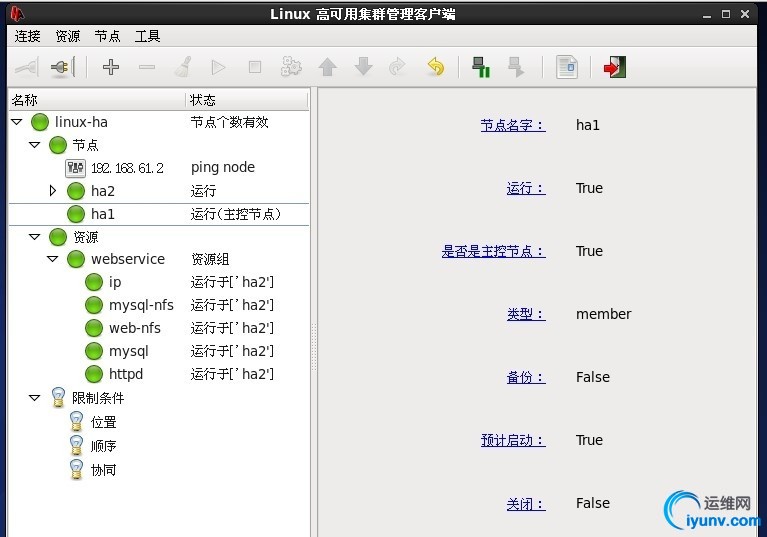Click the 运行(主控节点) status text

click(x=235, y=214)
